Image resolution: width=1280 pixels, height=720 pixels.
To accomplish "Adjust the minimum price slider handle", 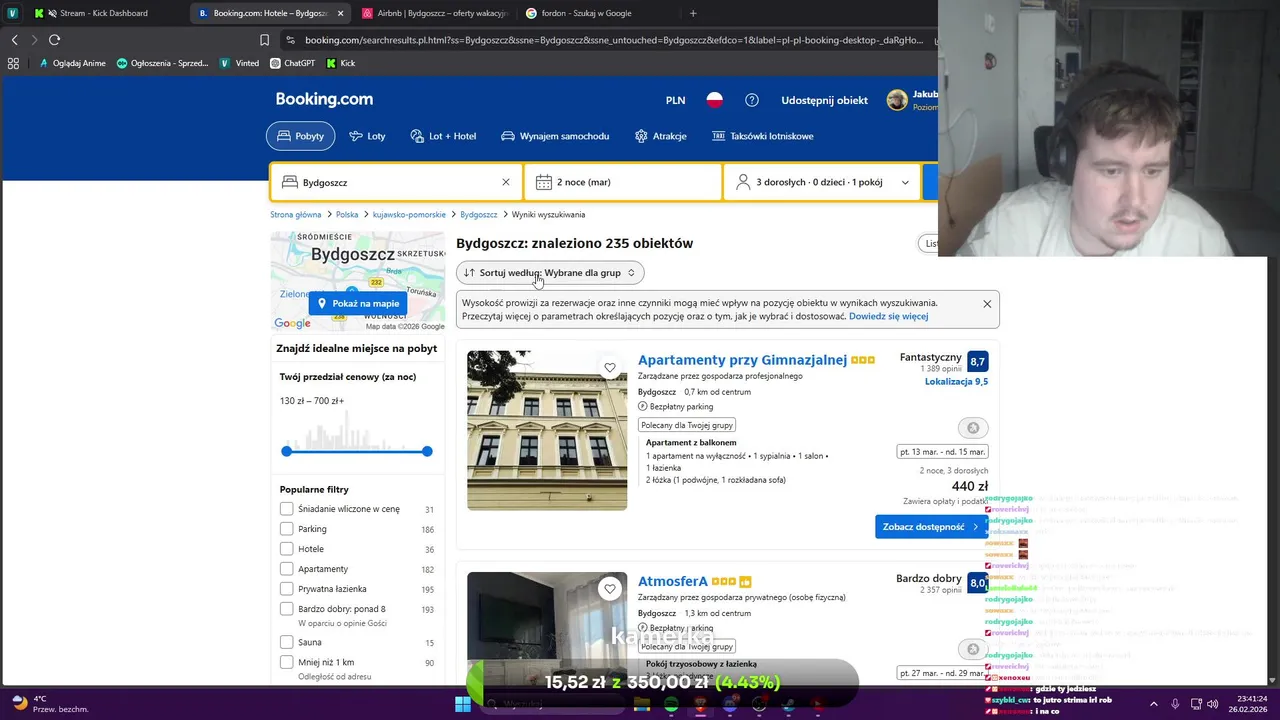I will pos(287,451).
